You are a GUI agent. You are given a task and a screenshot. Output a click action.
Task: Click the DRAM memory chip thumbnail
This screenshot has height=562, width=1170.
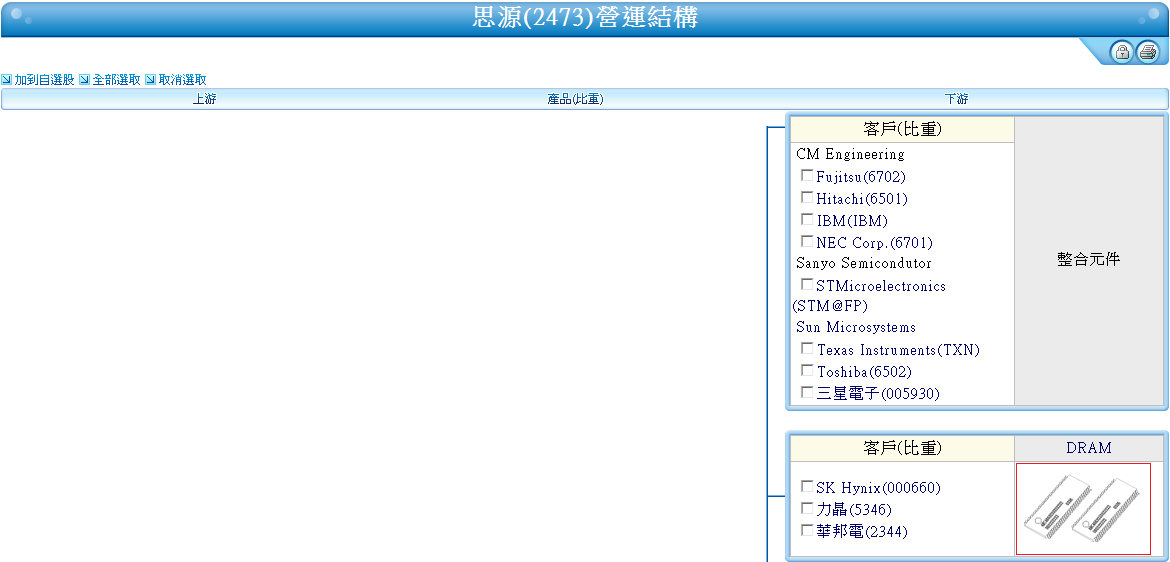(1083, 508)
